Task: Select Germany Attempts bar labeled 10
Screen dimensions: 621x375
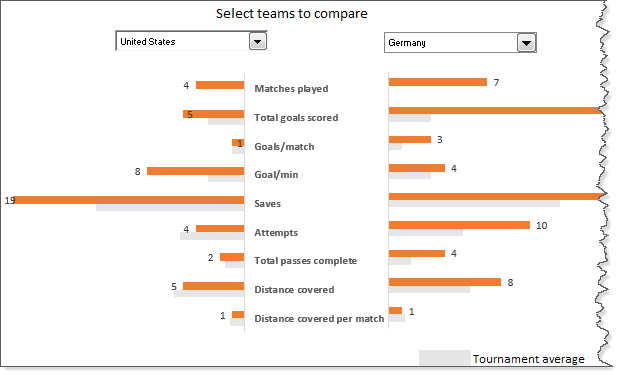Action: coord(459,225)
